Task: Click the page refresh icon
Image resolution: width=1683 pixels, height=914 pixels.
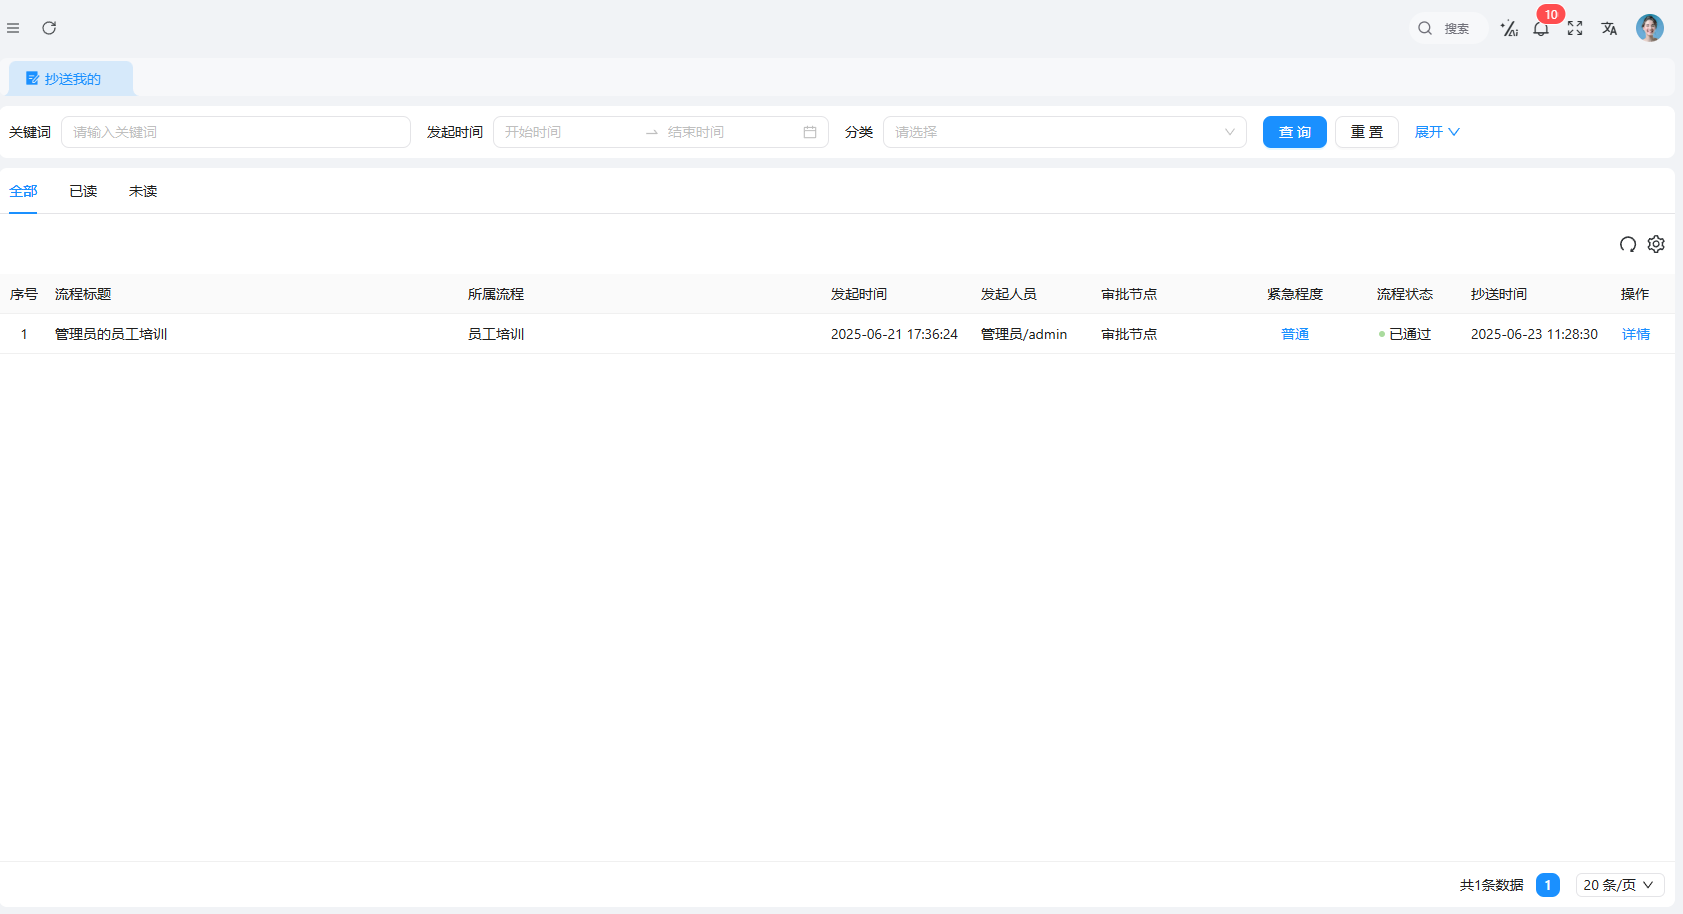Action: point(49,28)
